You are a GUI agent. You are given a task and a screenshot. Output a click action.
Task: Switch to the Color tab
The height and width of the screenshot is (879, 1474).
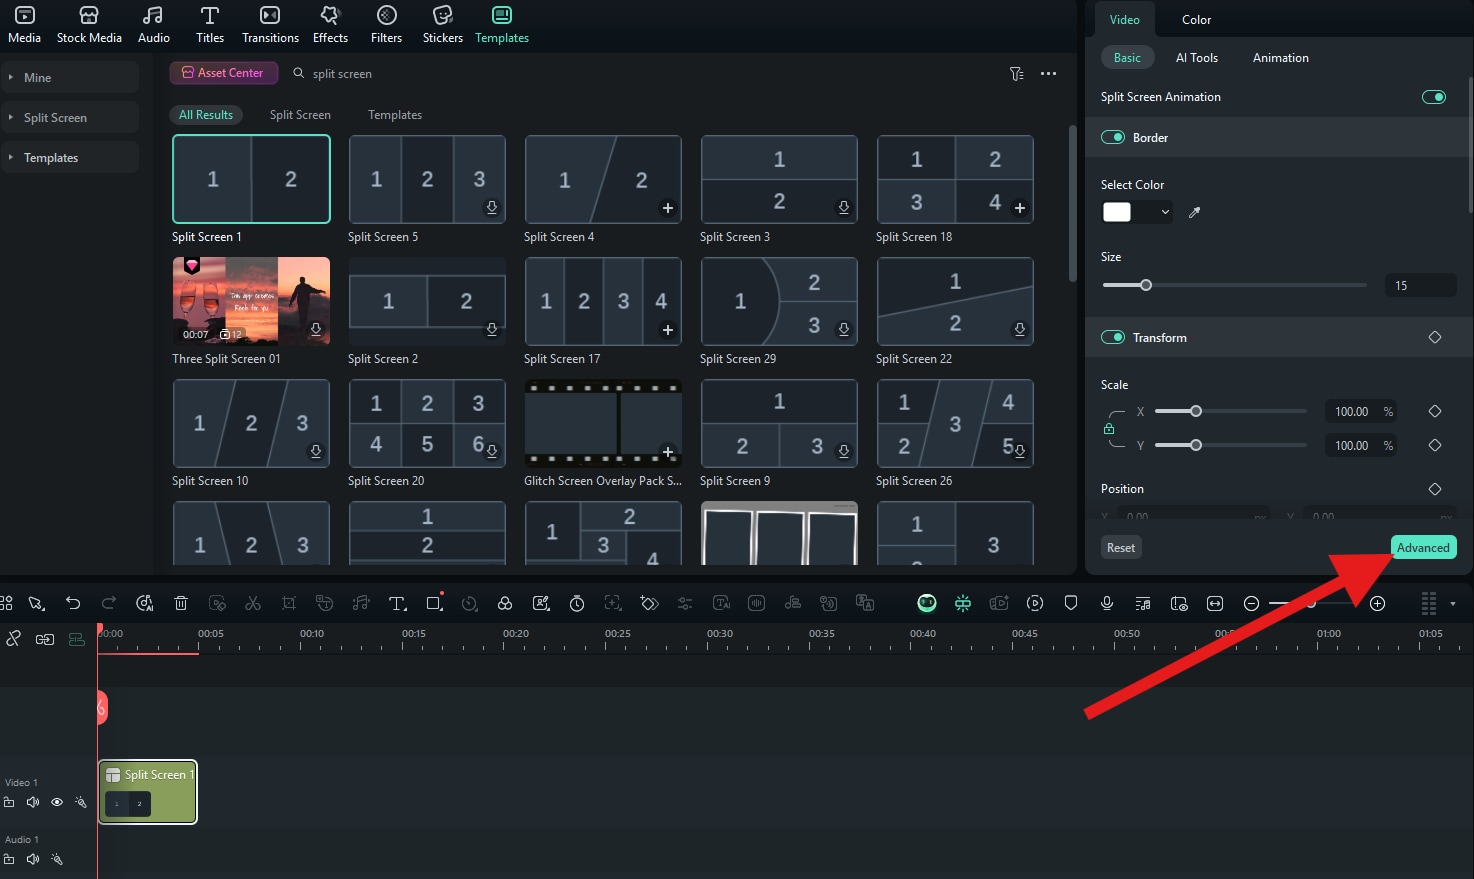point(1196,19)
